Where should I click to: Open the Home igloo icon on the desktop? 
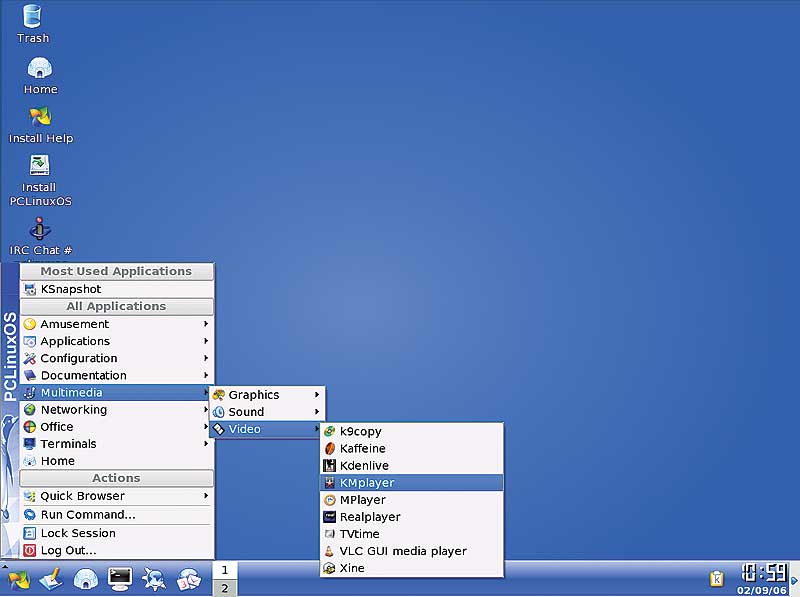tap(40, 75)
